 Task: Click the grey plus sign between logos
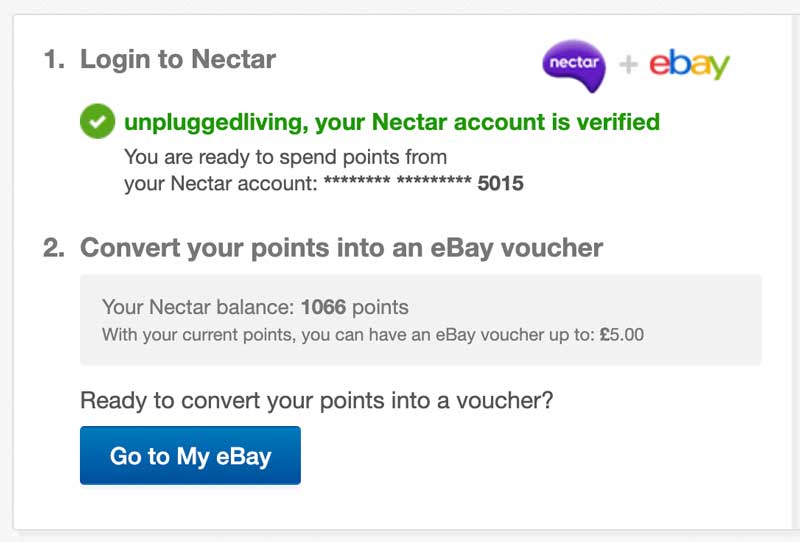[628, 65]
